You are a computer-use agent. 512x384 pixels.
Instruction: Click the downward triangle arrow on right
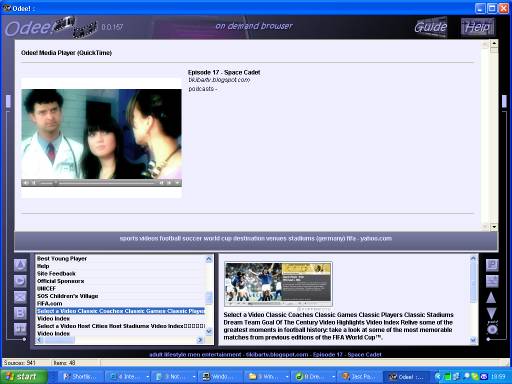click(x=492, y=313)
